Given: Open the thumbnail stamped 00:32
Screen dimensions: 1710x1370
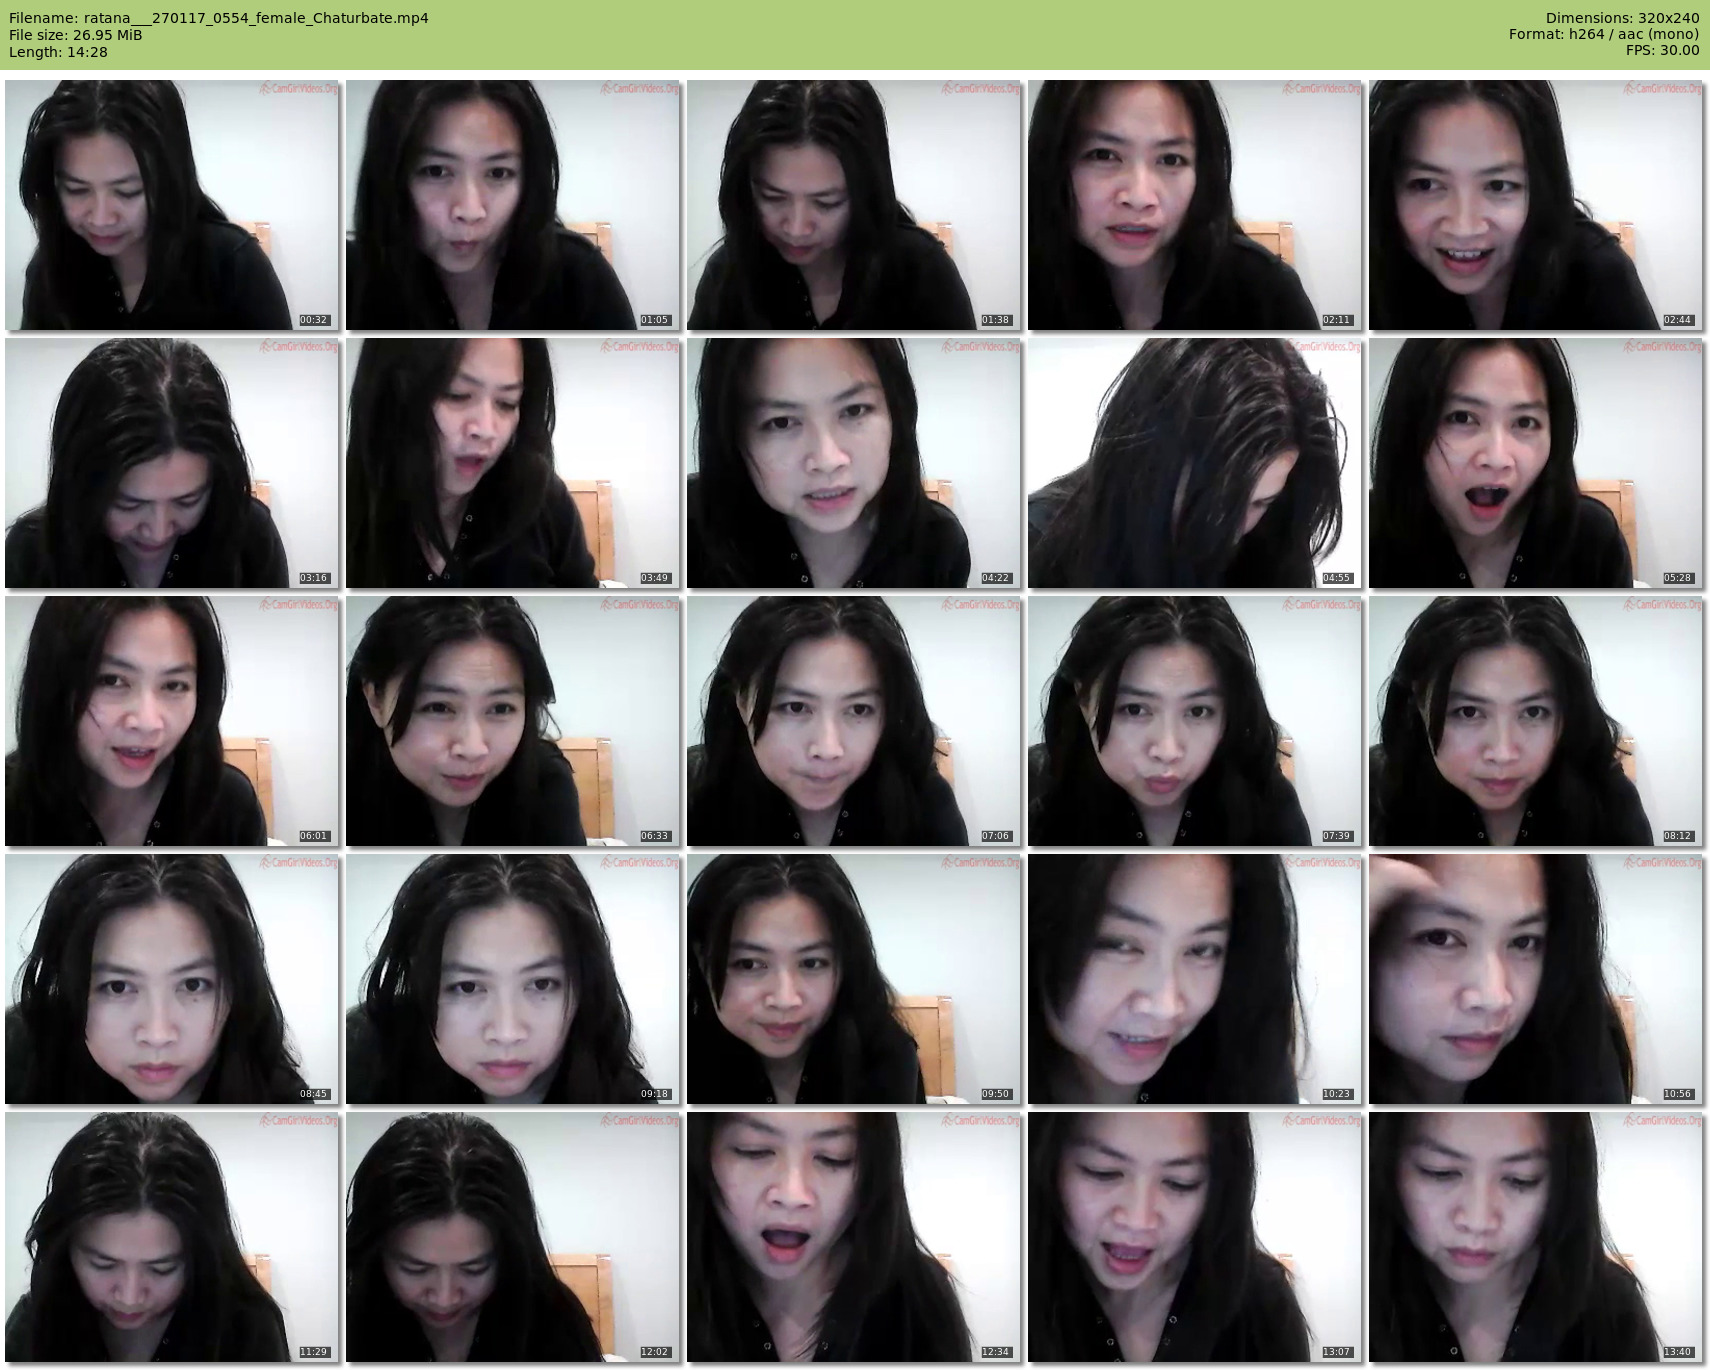Looking at the screenshot, I should click(172, 205).
